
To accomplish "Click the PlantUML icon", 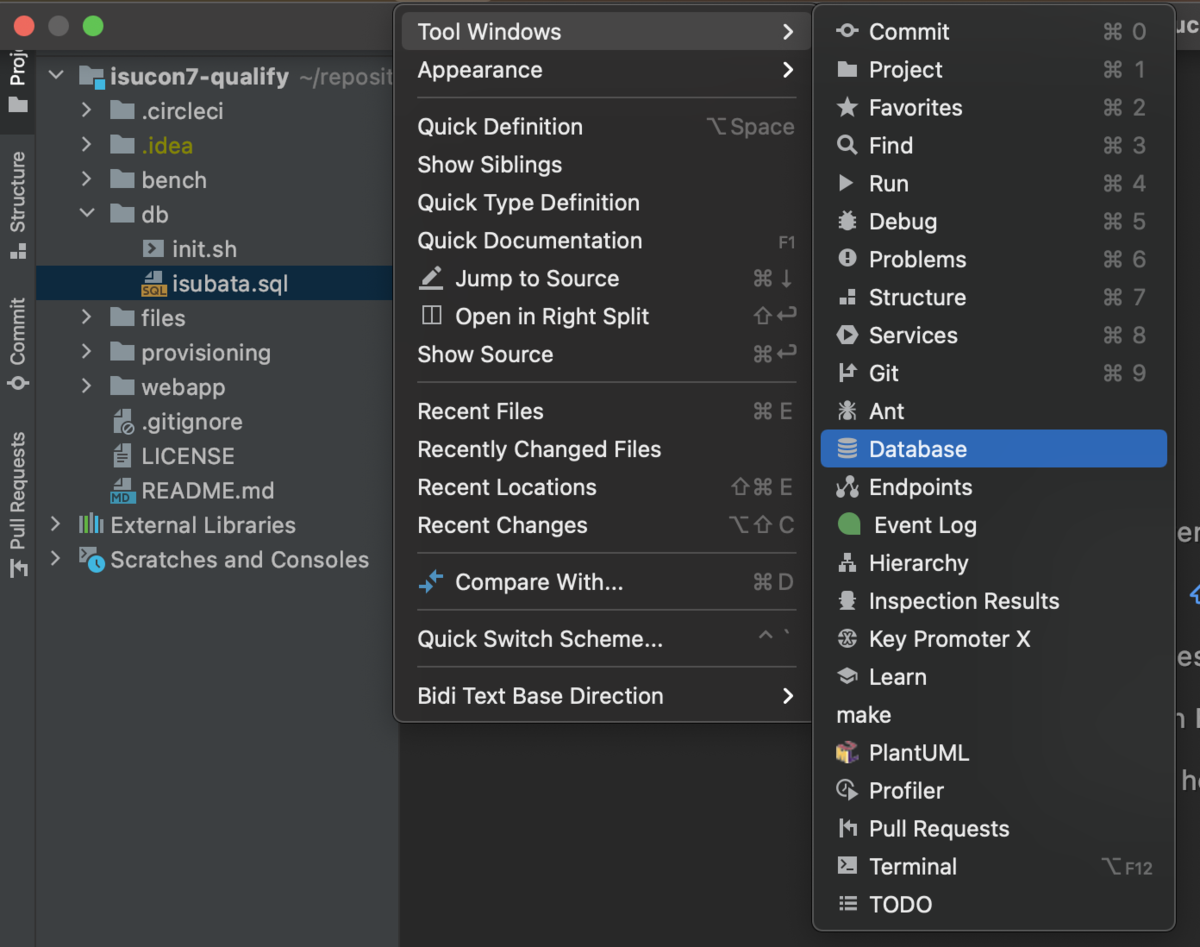I will pyautogui.click(x=847, y=753).
